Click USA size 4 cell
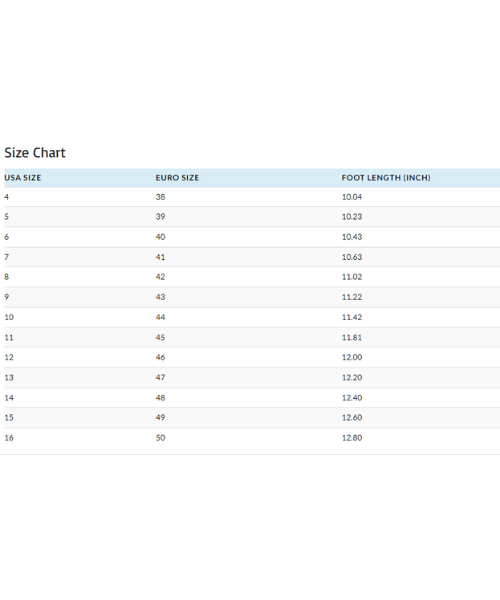500x600 pixels. tap(7, 197)
